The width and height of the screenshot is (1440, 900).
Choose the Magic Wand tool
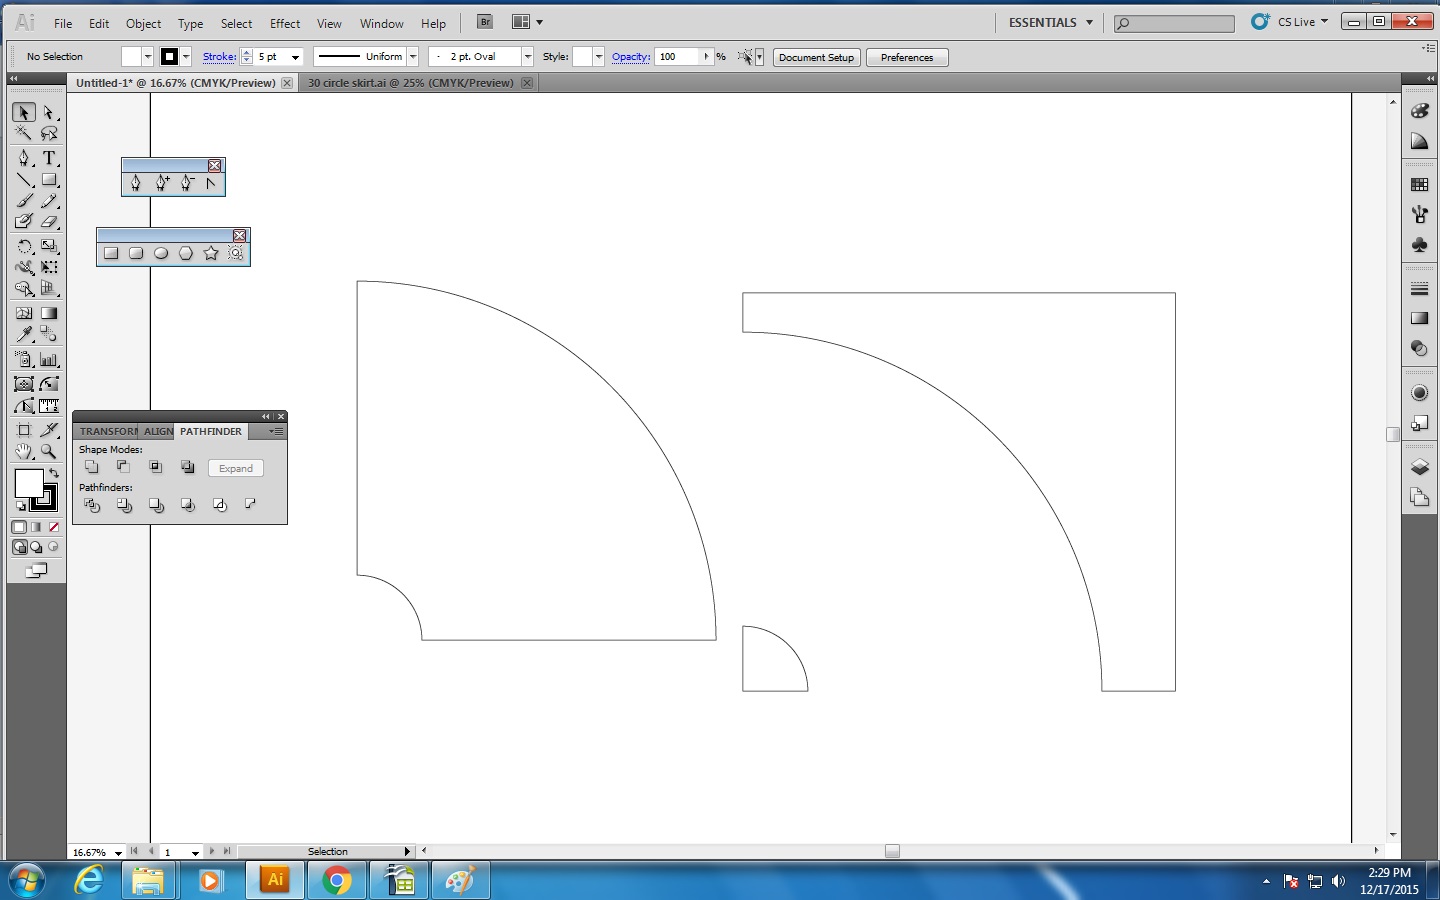tap(24, 134)
